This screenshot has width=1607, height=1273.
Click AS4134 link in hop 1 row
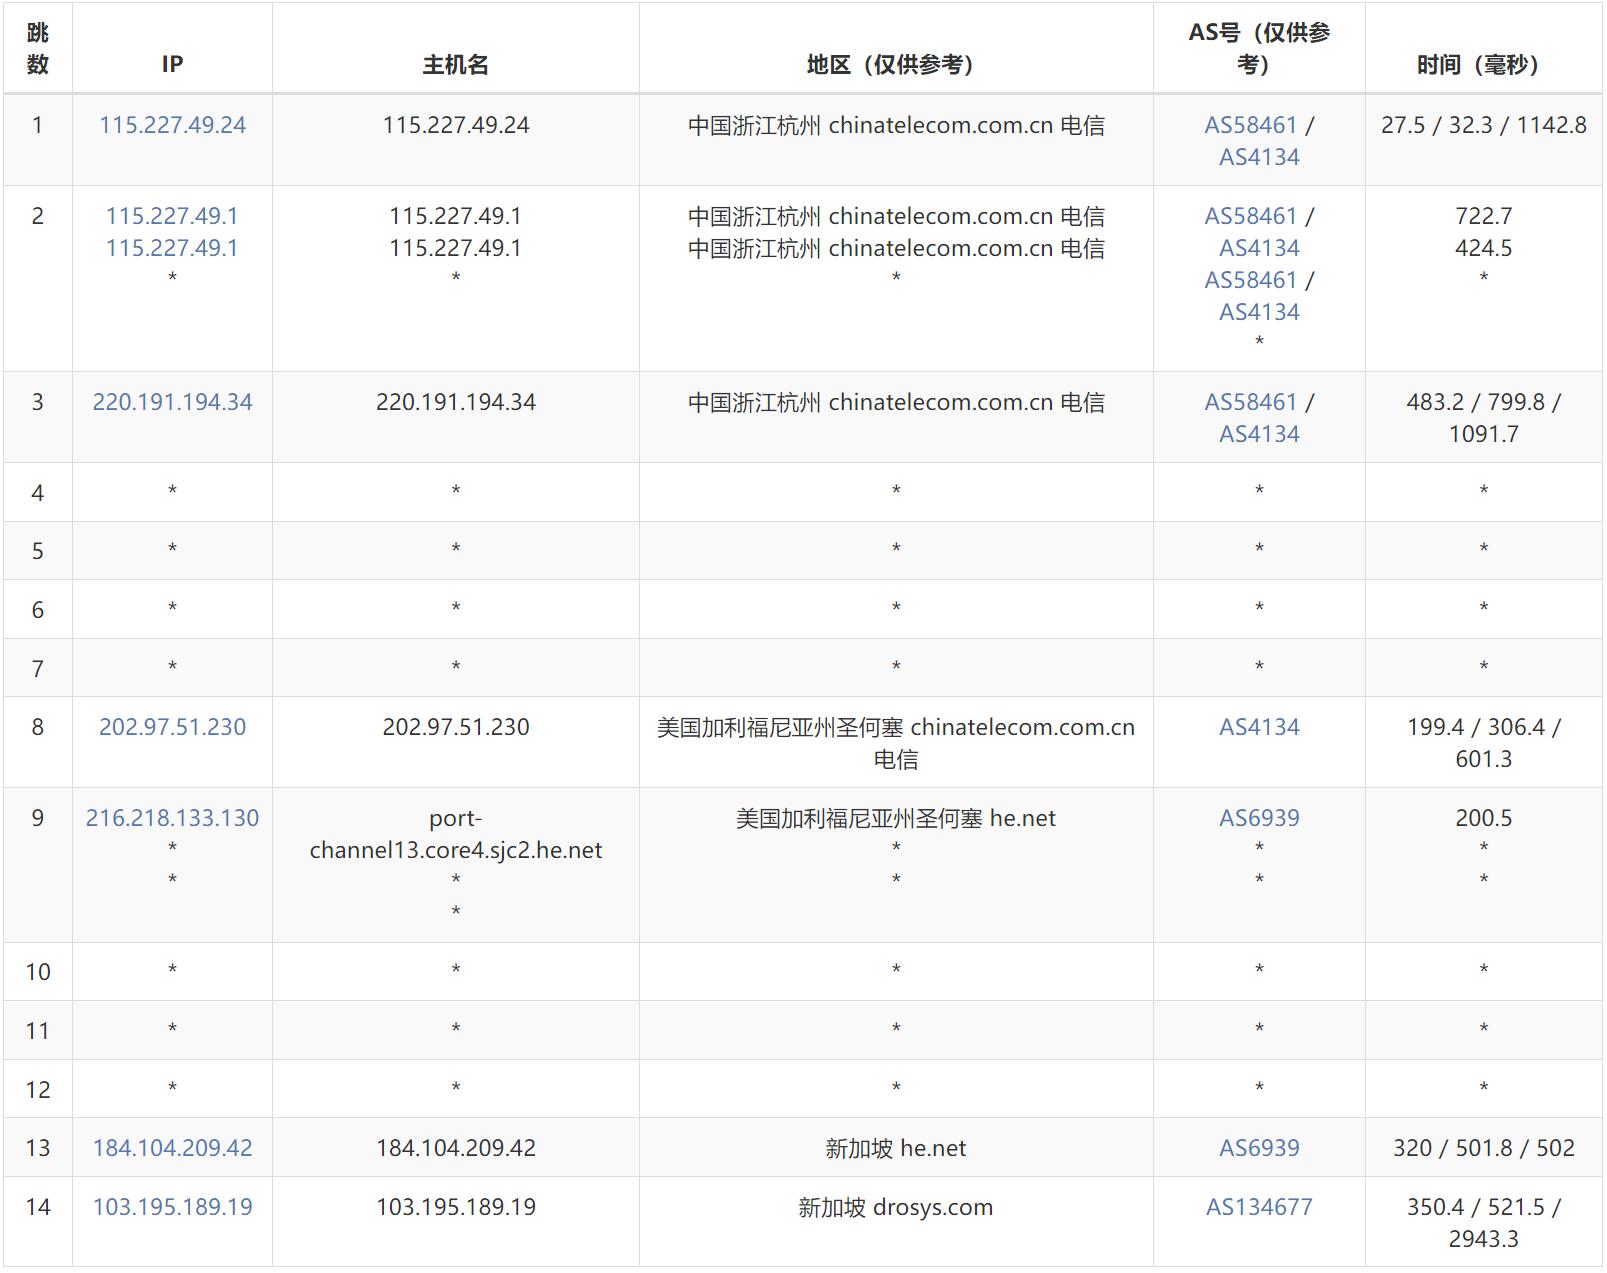point(1259,157)
